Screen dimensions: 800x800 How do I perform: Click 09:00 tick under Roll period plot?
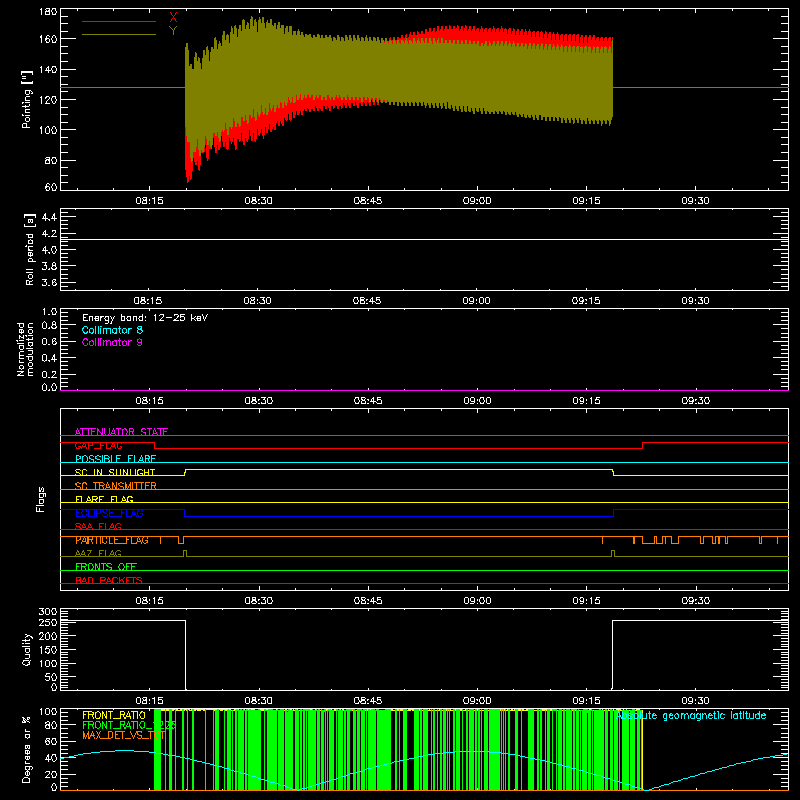pos(477,301)
